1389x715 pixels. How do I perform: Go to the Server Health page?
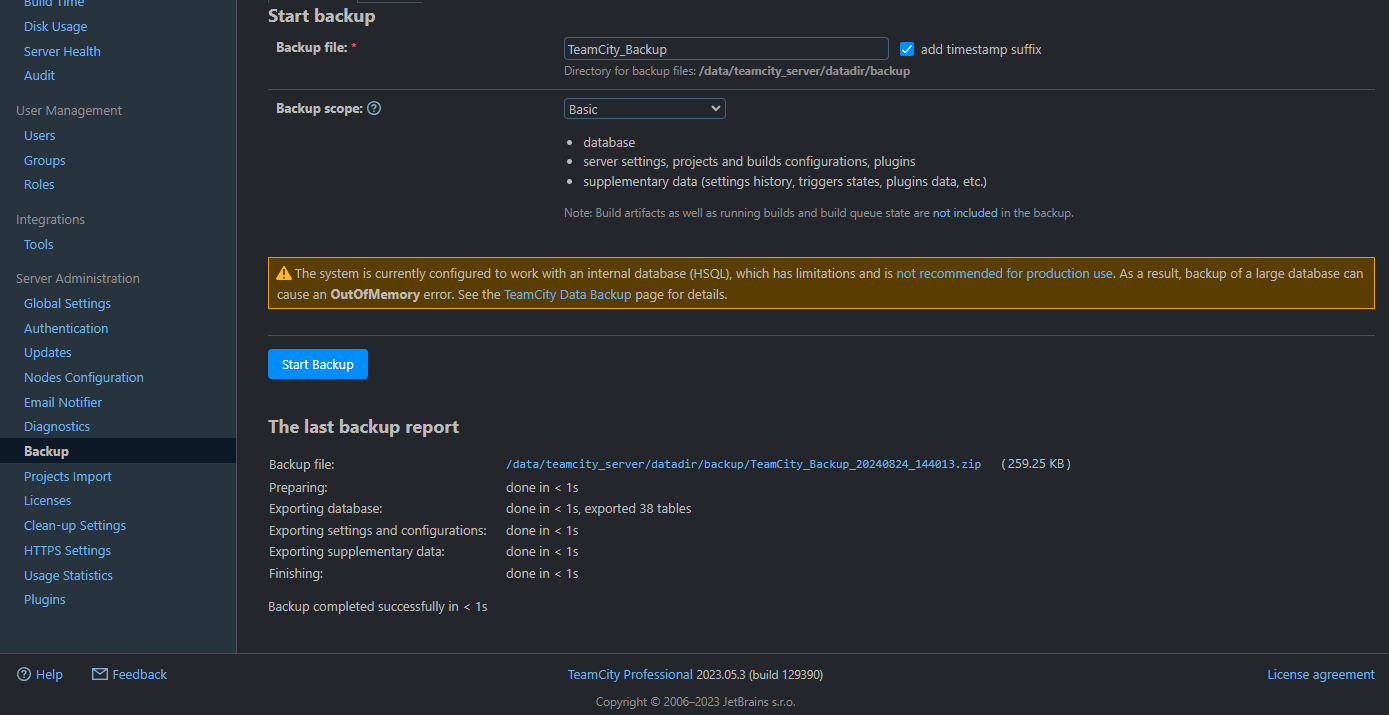pos(62,52)
